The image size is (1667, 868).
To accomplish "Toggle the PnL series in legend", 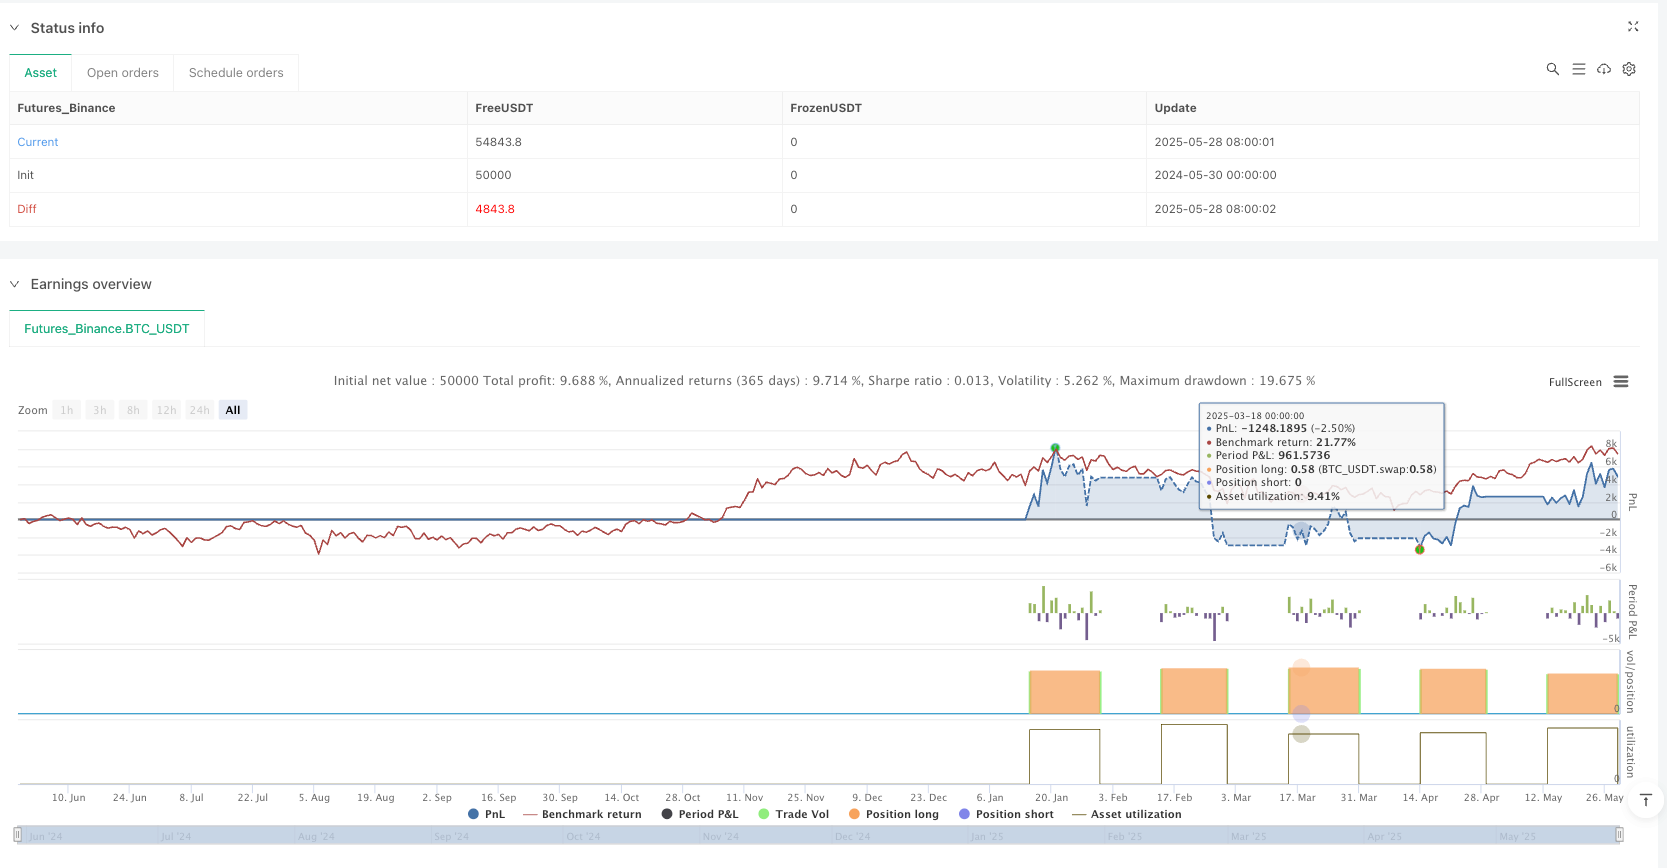I will pos(486,814).
